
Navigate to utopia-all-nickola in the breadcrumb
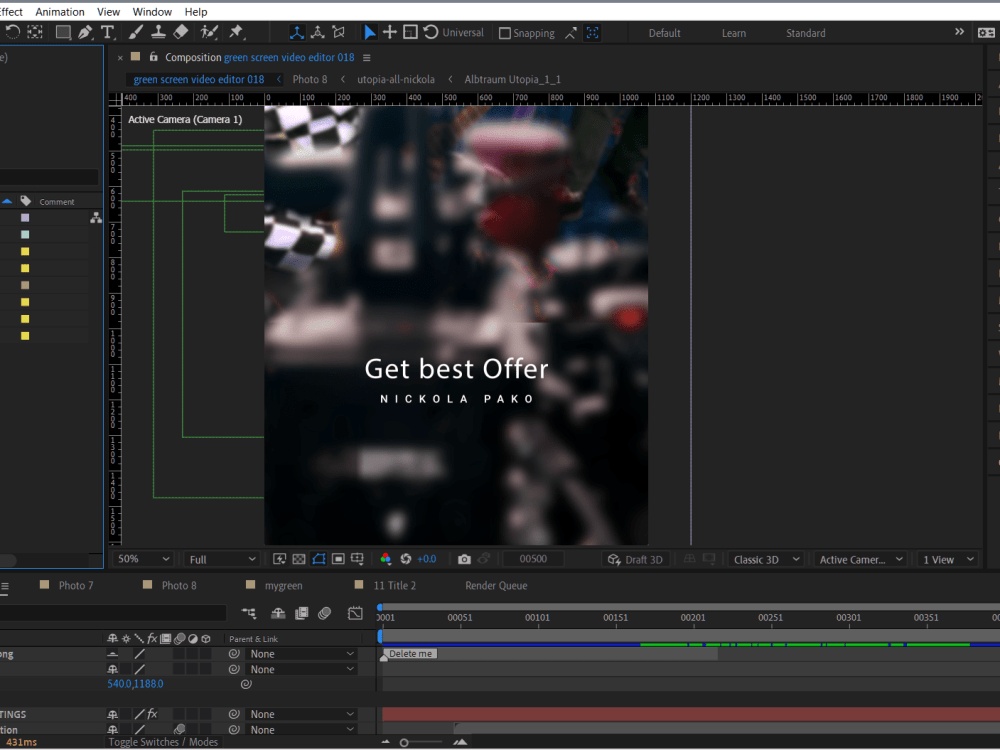point(395,79)
